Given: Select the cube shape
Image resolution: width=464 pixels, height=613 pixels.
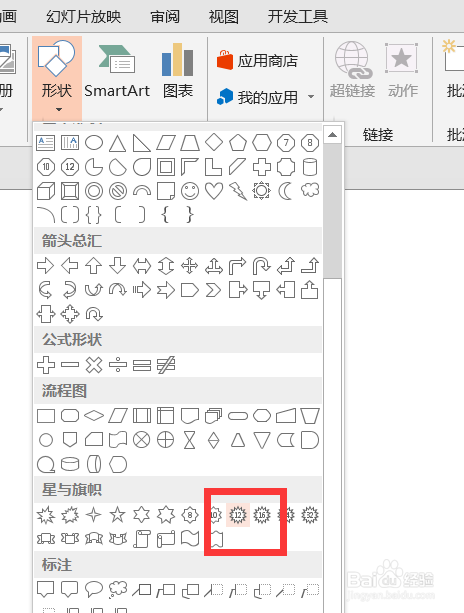Looking at the screenshot, I should 46,191.
